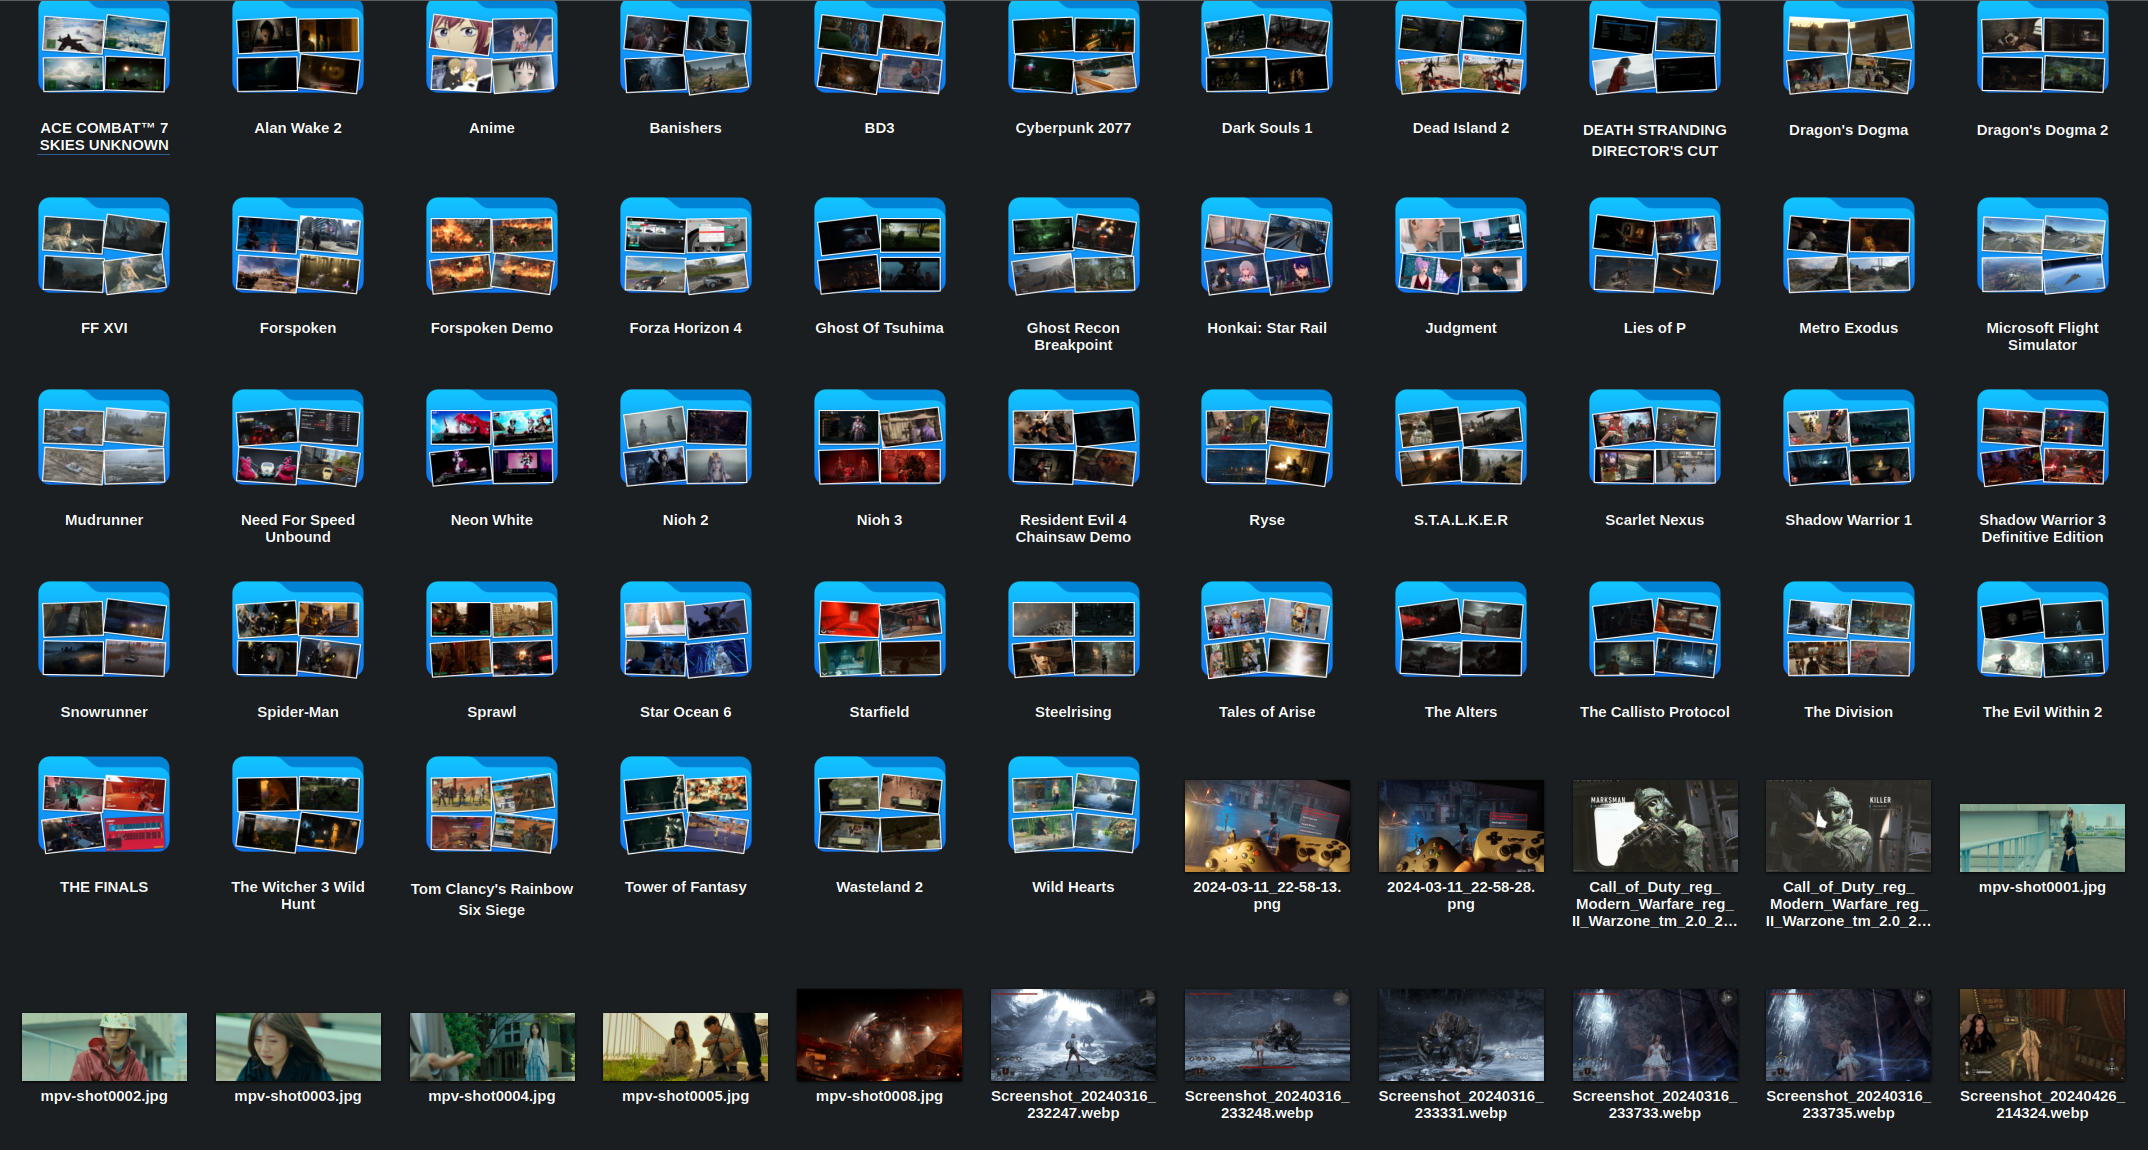Image resolution: width=2148 pixels, height=1150 pixels.
Task: Open the Forspoken Demo folder
Action: [x=492, y=246]
